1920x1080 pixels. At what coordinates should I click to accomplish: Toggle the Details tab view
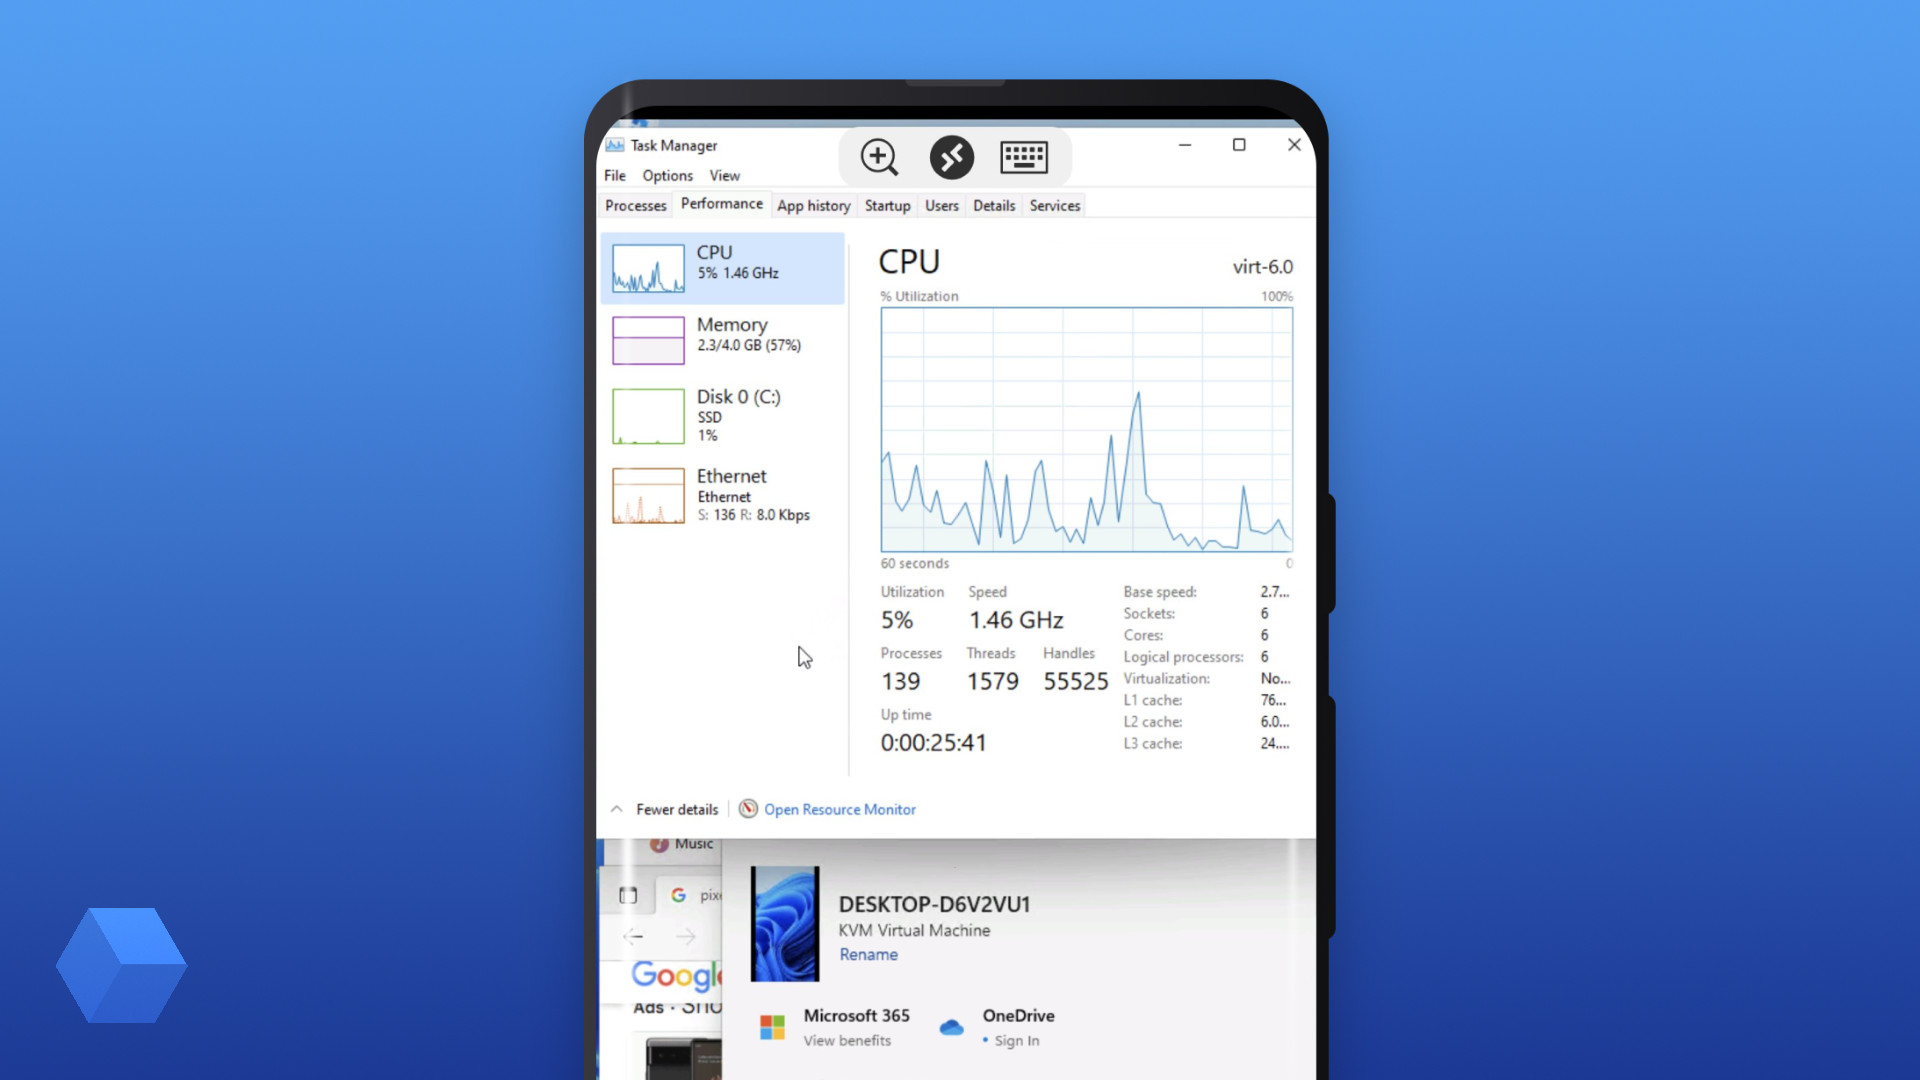pyautogui.click(x=993, y=204)
